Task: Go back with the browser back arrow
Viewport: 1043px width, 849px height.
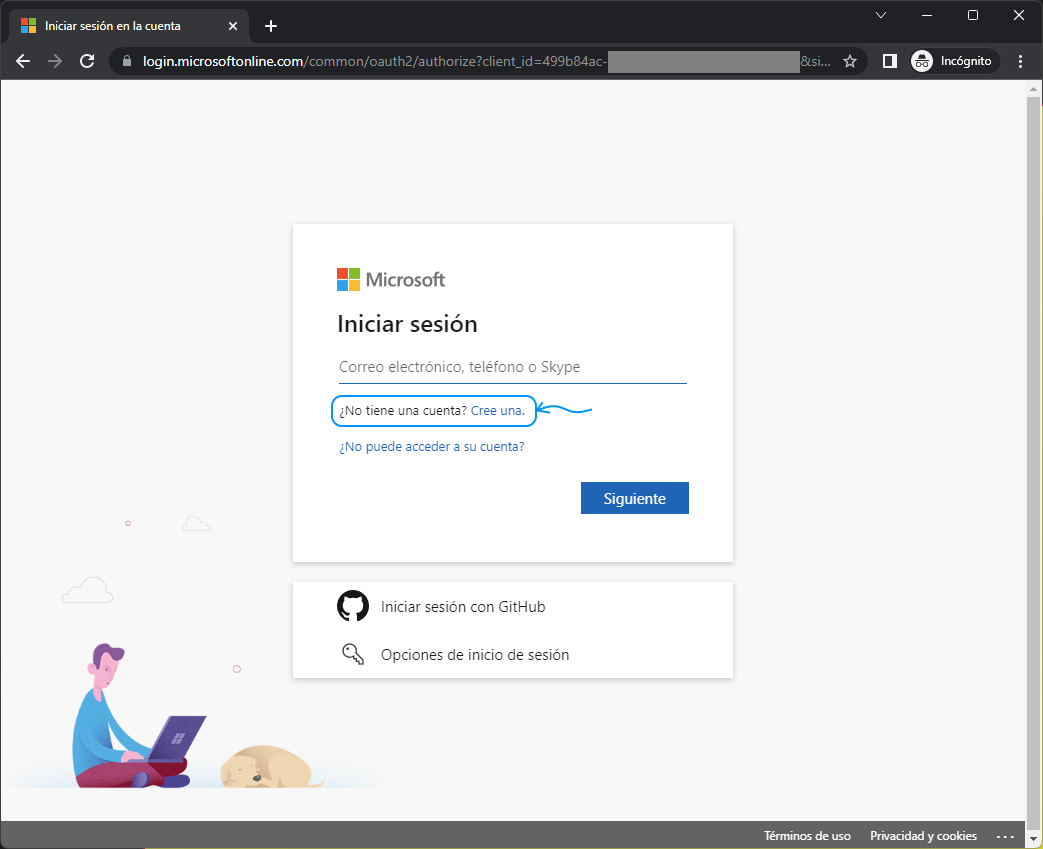Action: [x=23, y=61]
